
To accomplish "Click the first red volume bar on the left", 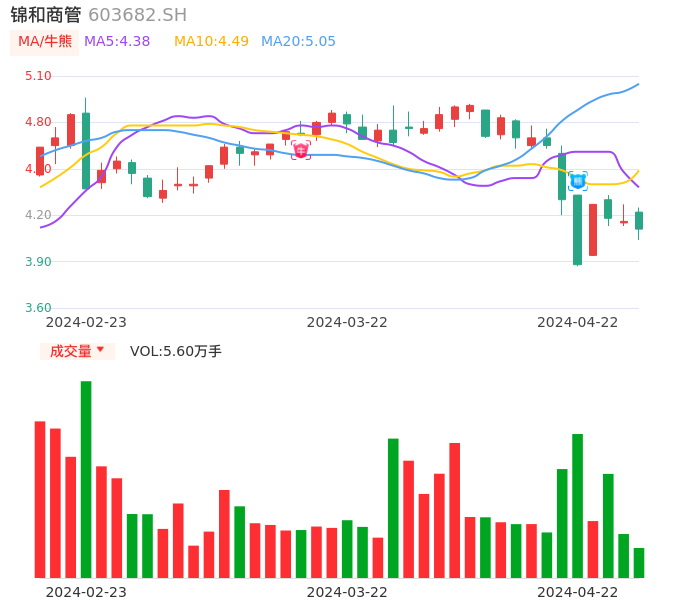I will (40, 498).
